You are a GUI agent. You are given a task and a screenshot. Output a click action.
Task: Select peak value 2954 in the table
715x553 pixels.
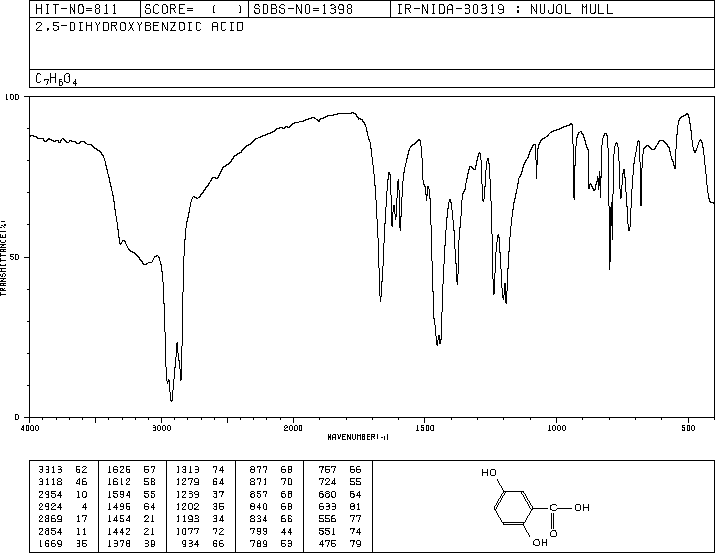(51, 494)
